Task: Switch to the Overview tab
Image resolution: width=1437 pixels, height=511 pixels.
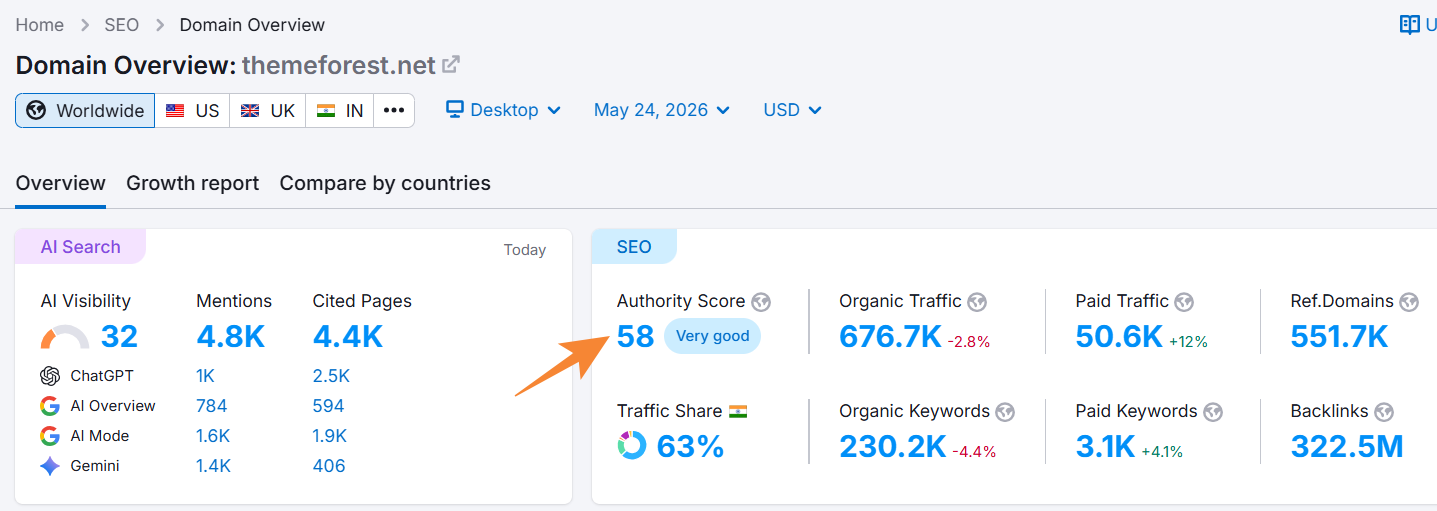Action: click(x=61, y=184)
